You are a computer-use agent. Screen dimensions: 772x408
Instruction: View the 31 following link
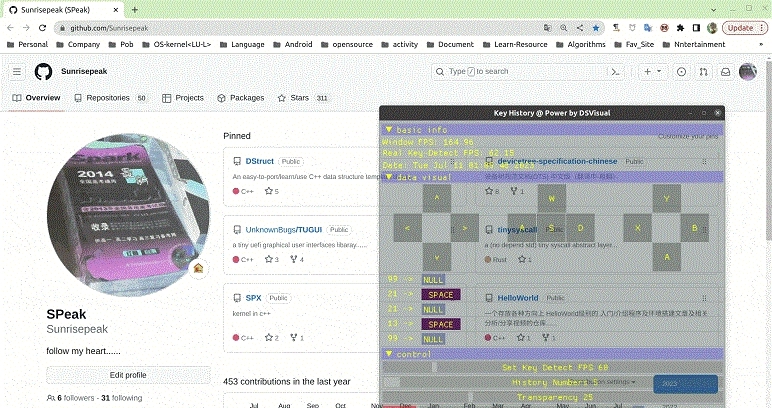122,398
